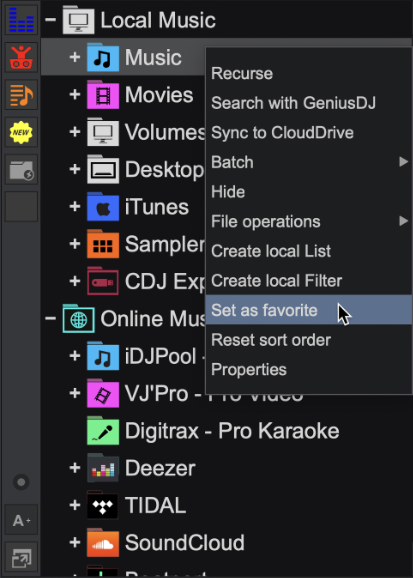The image size is (413, 578).
Task: Select Digitrax - Pro Karaoke folder
Action: point(213,431)
